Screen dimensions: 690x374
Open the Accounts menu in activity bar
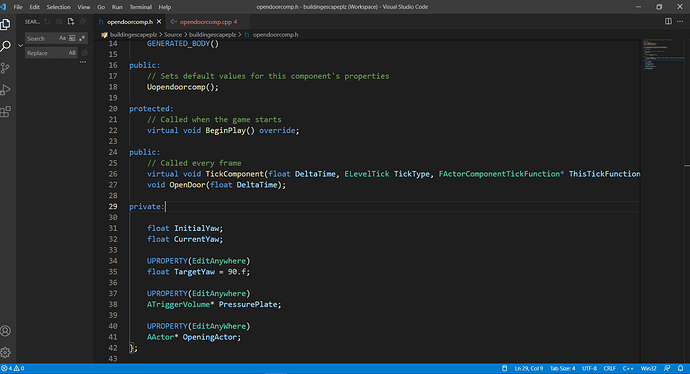(6, 331)
